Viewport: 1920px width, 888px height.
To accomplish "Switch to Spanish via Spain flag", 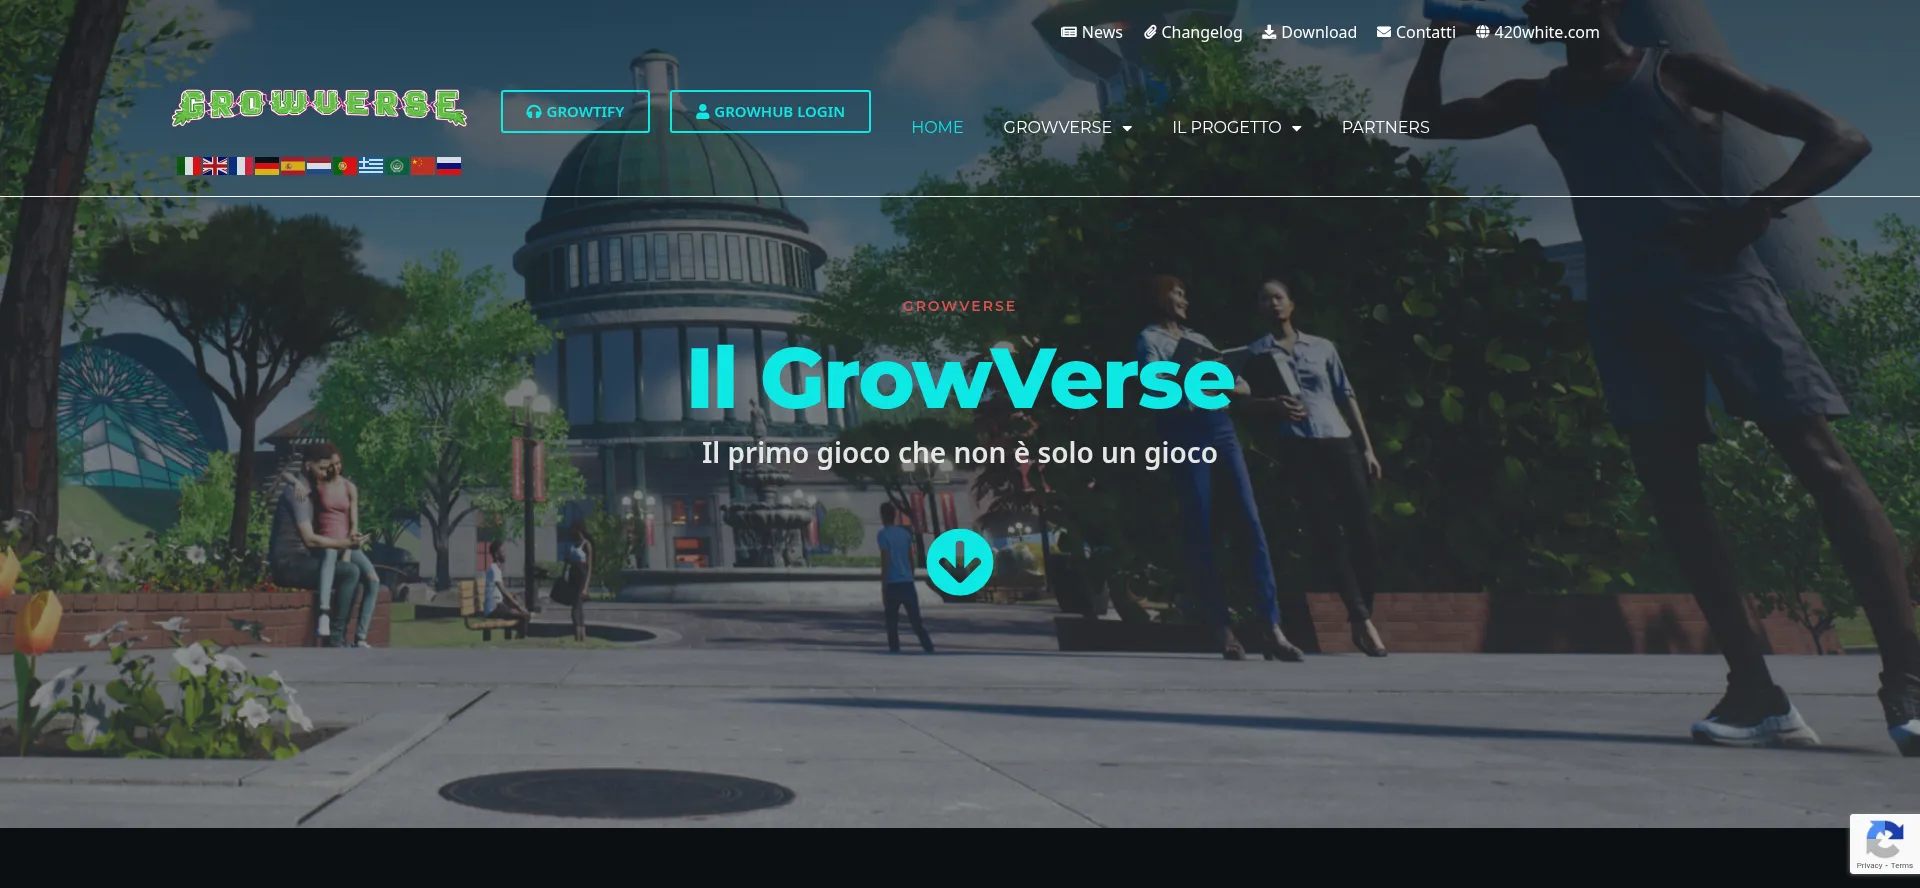I will pos(293,166).
